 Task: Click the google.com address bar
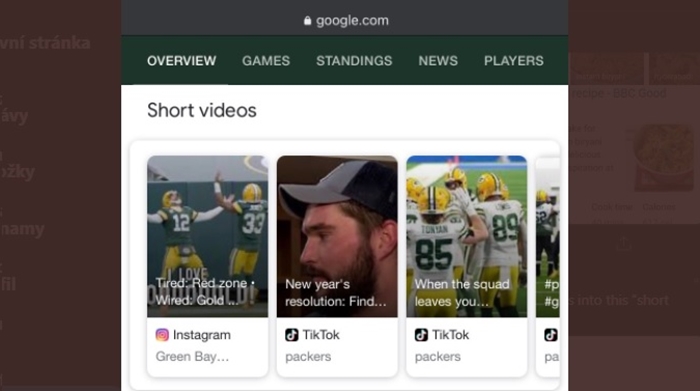345,21
